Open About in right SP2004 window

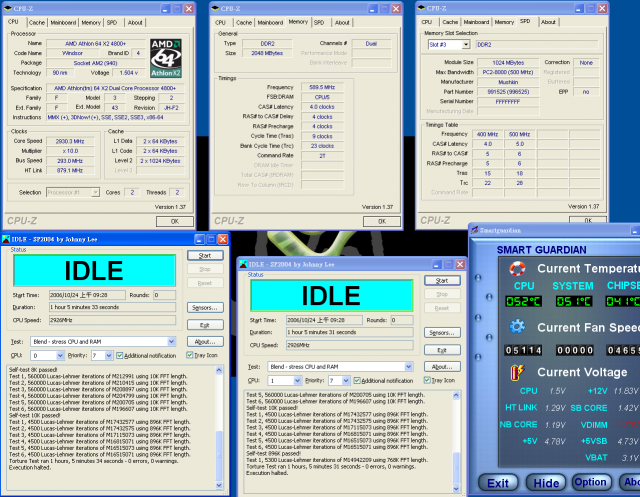442,366
